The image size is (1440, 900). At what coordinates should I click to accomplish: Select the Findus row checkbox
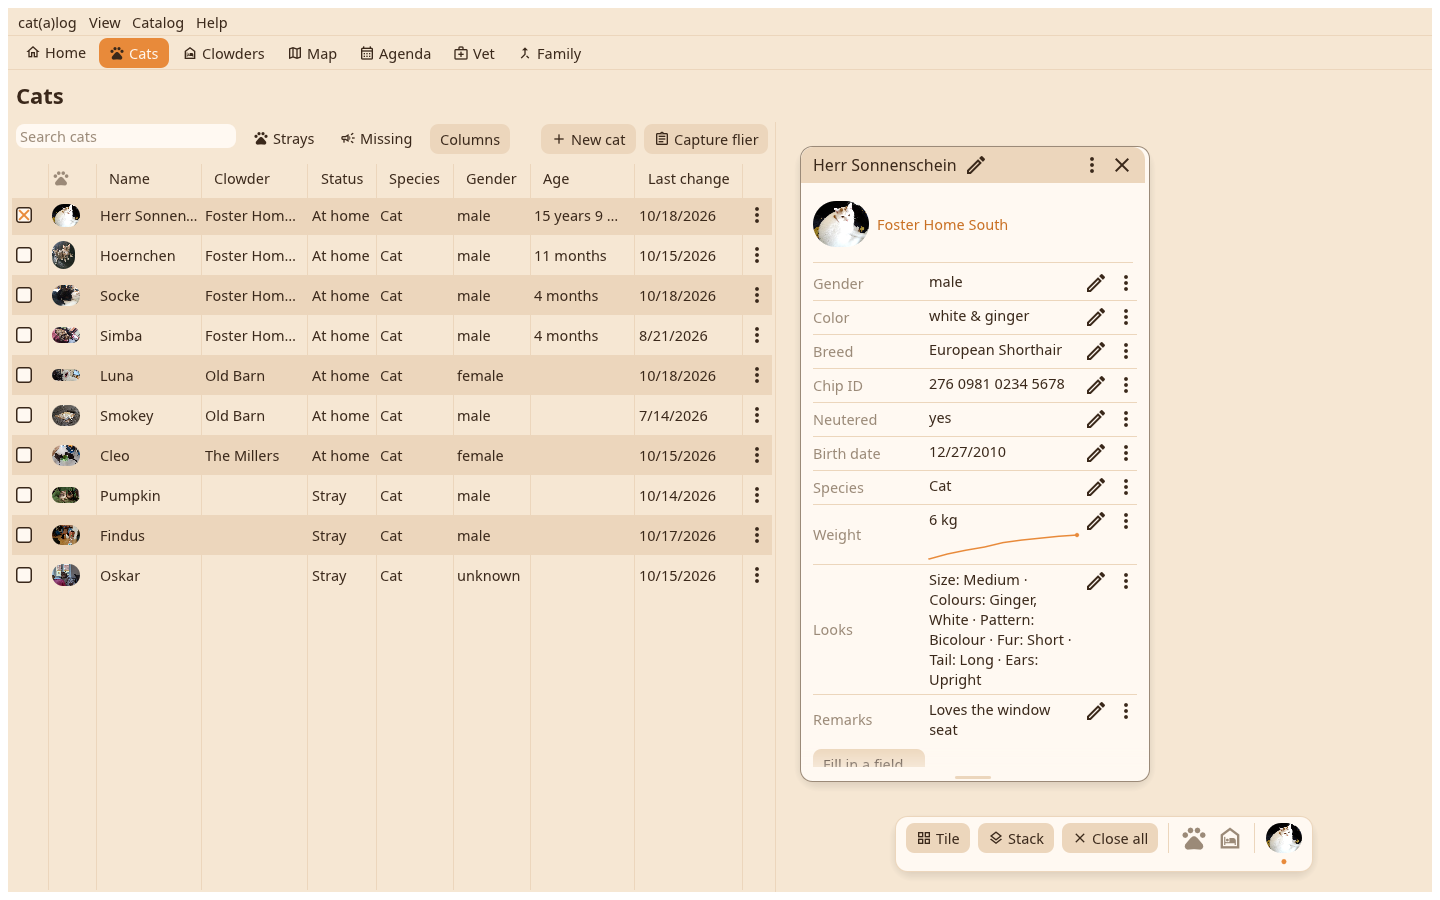pos(25,535)
